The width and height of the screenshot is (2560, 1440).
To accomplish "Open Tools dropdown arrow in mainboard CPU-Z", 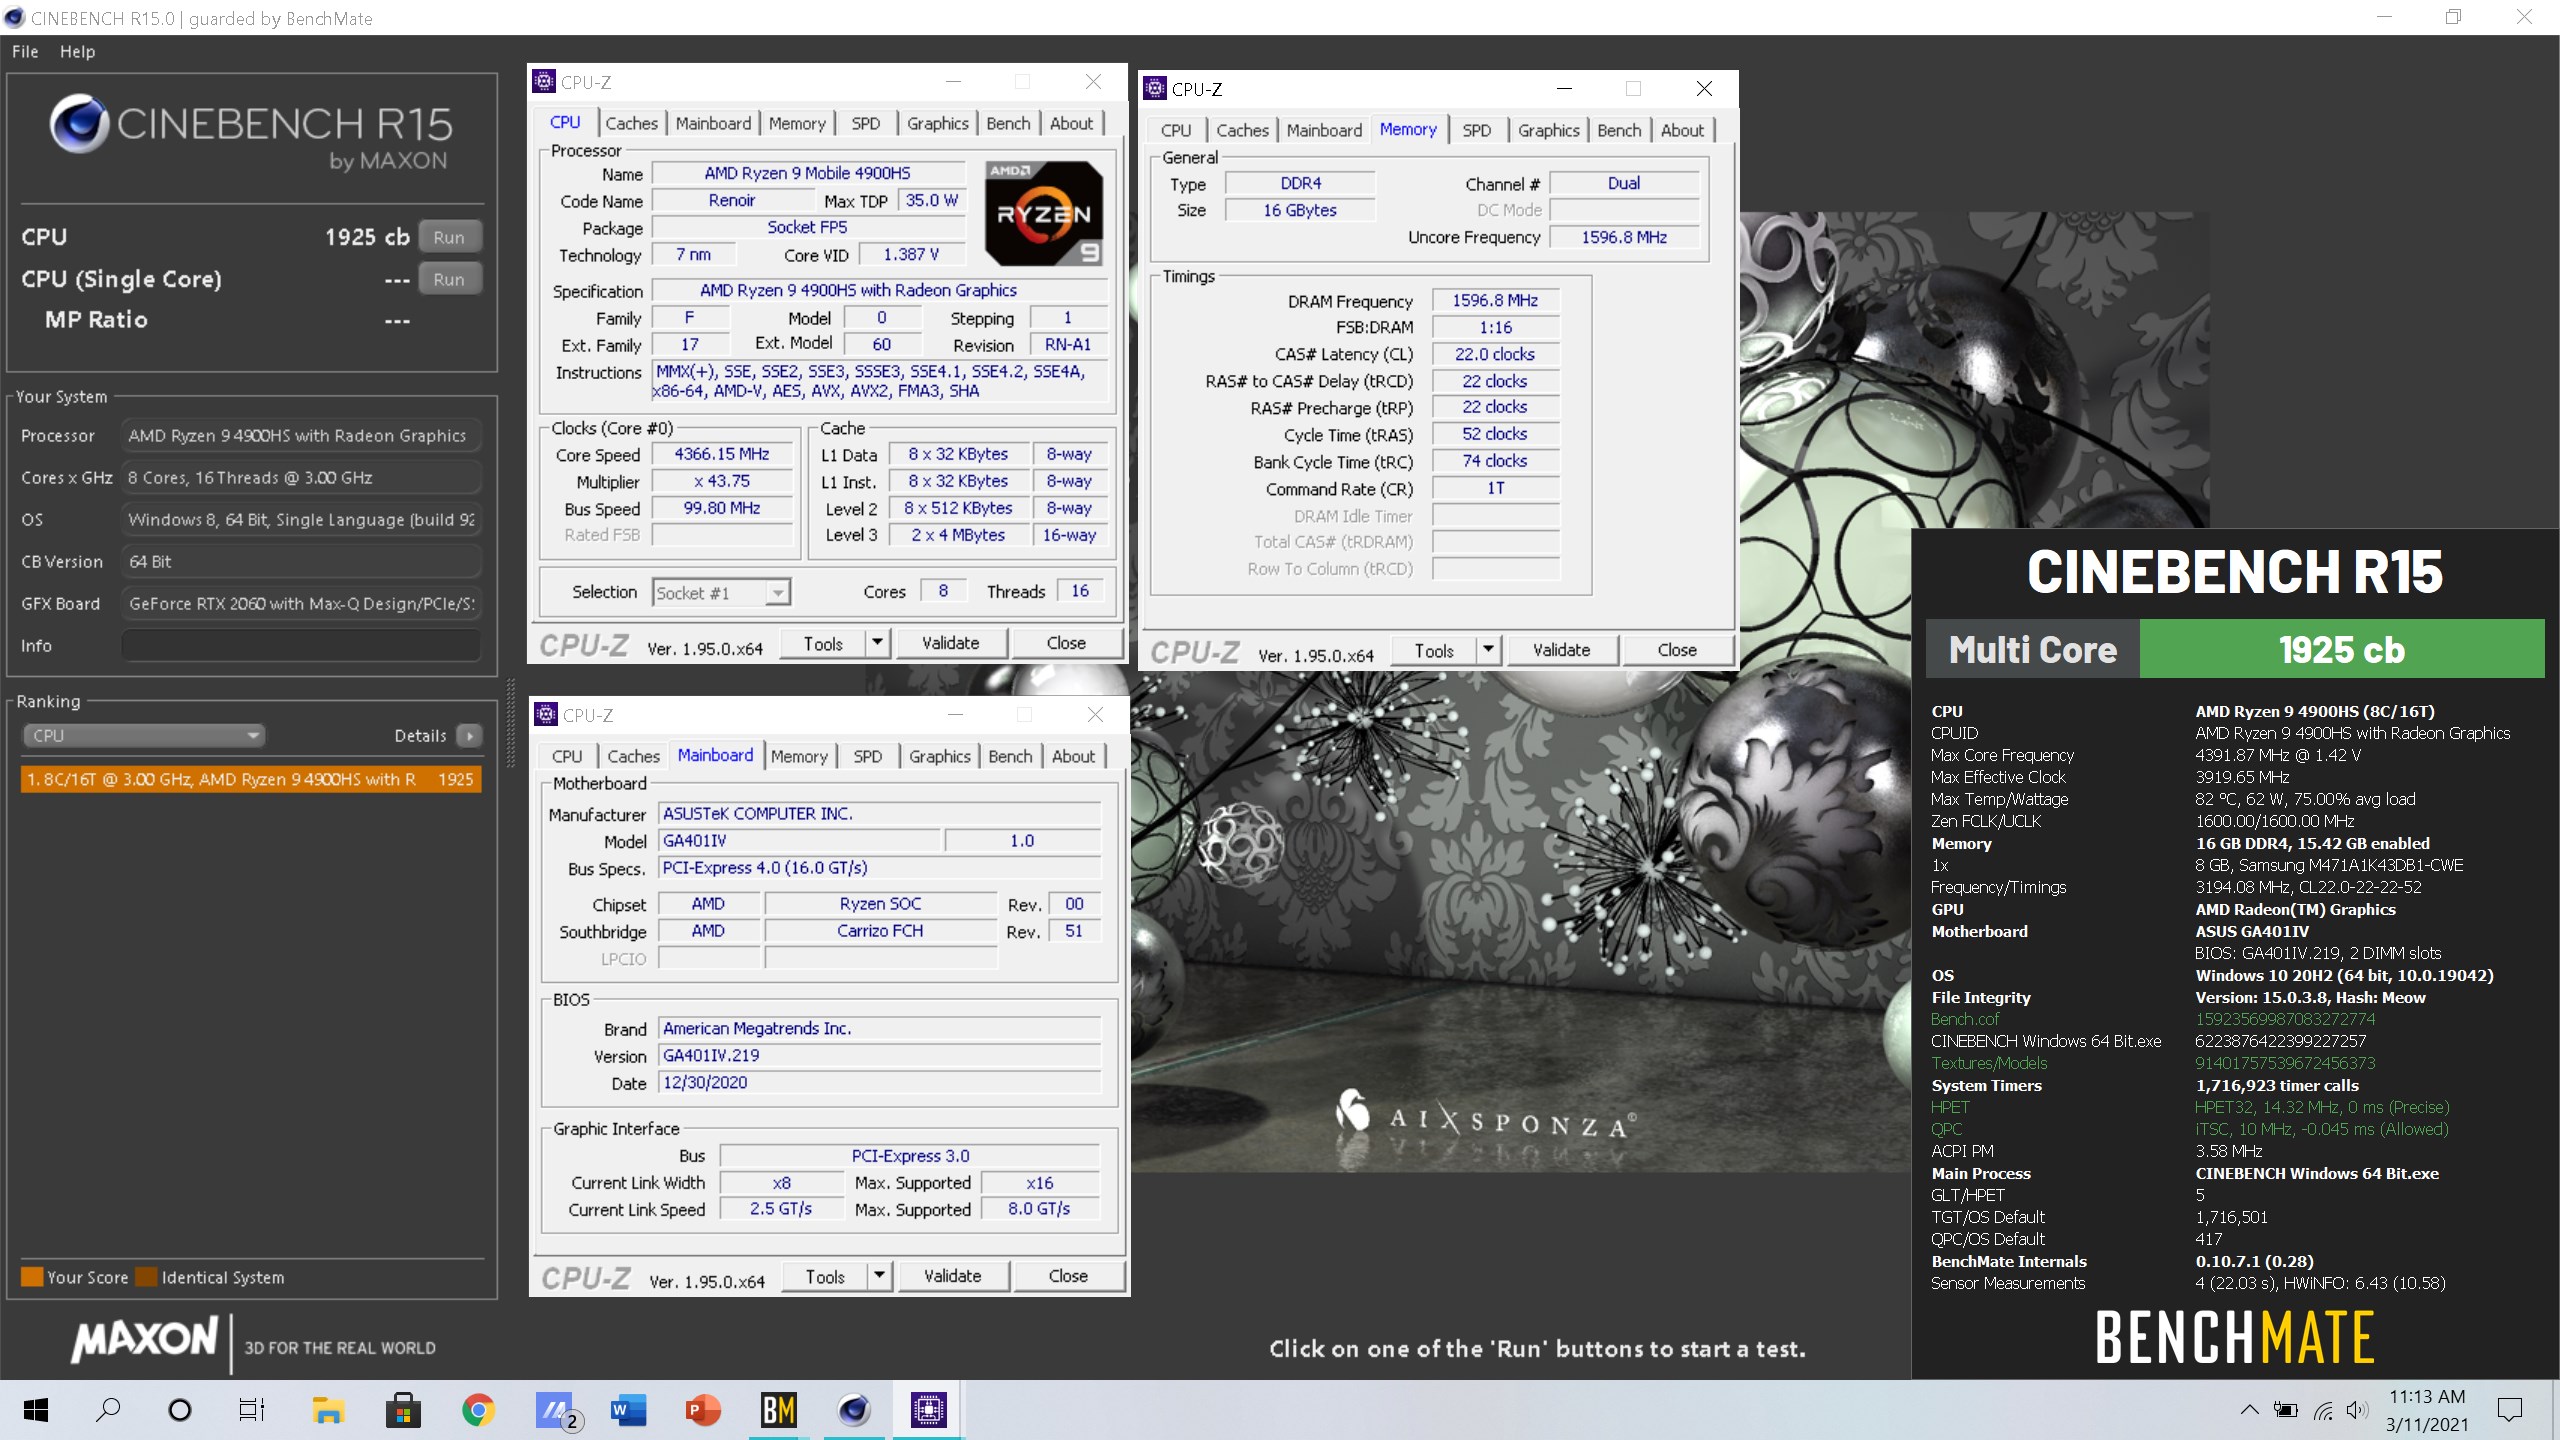I will click(879, 1276).
